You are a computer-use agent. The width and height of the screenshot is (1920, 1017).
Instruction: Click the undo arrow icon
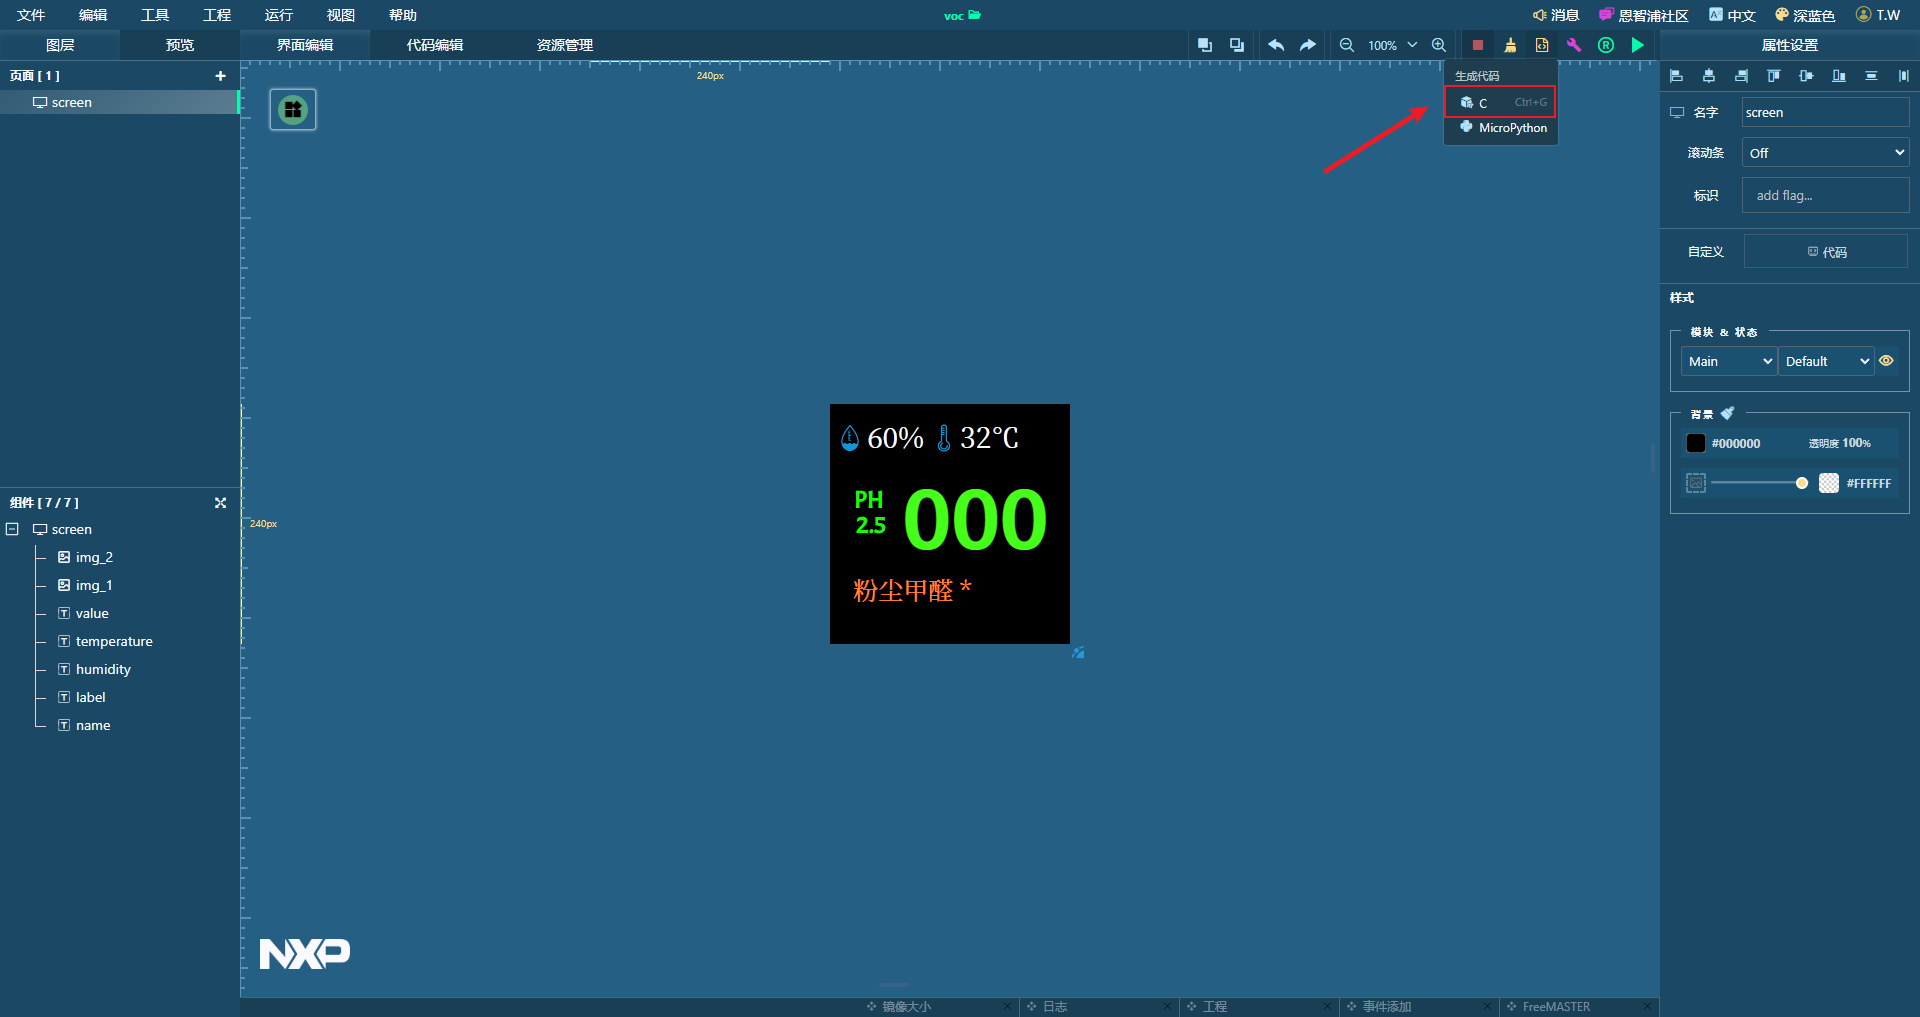pos(1275,45)
